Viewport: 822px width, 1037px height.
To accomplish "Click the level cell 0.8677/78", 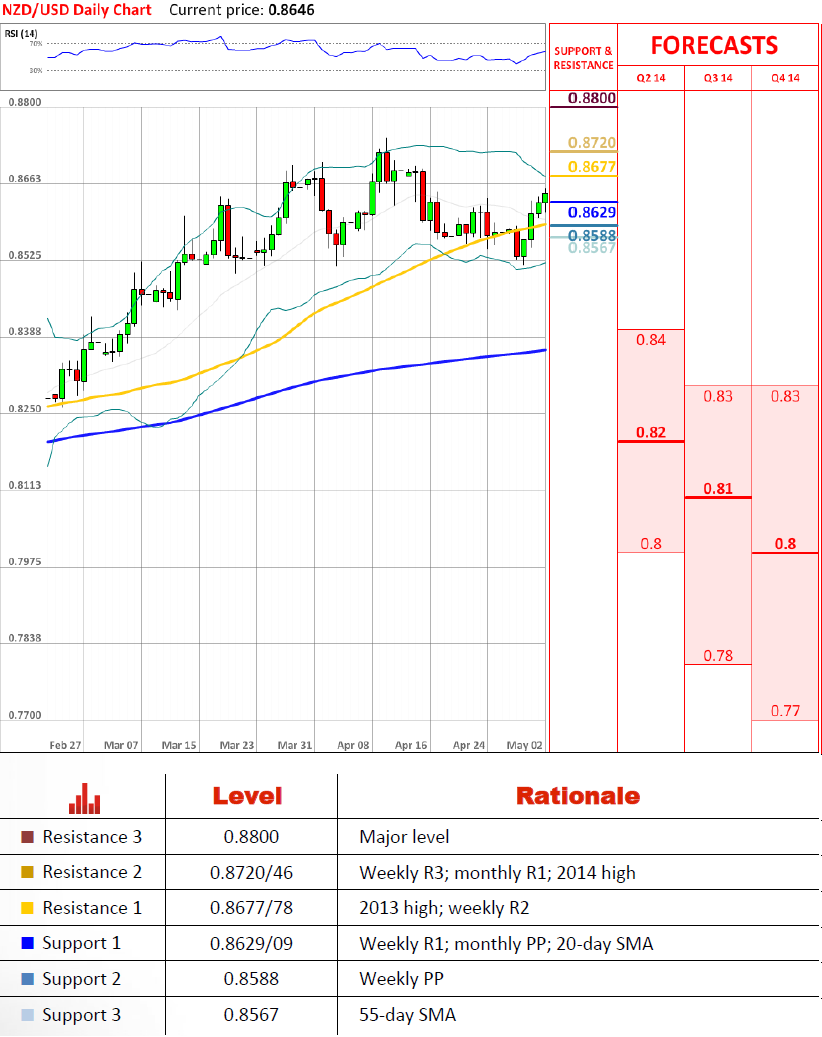I will (251, 908).
